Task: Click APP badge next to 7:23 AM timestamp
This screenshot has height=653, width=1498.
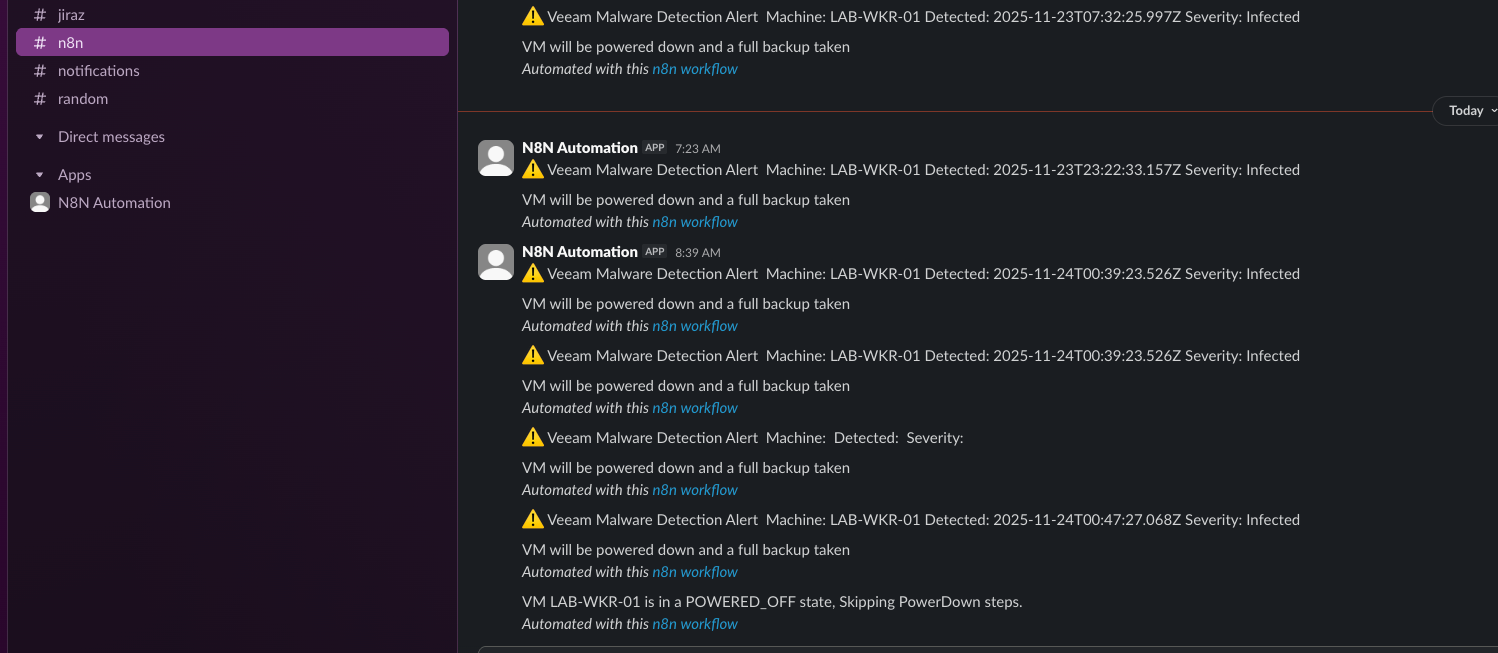Action: 655,148
